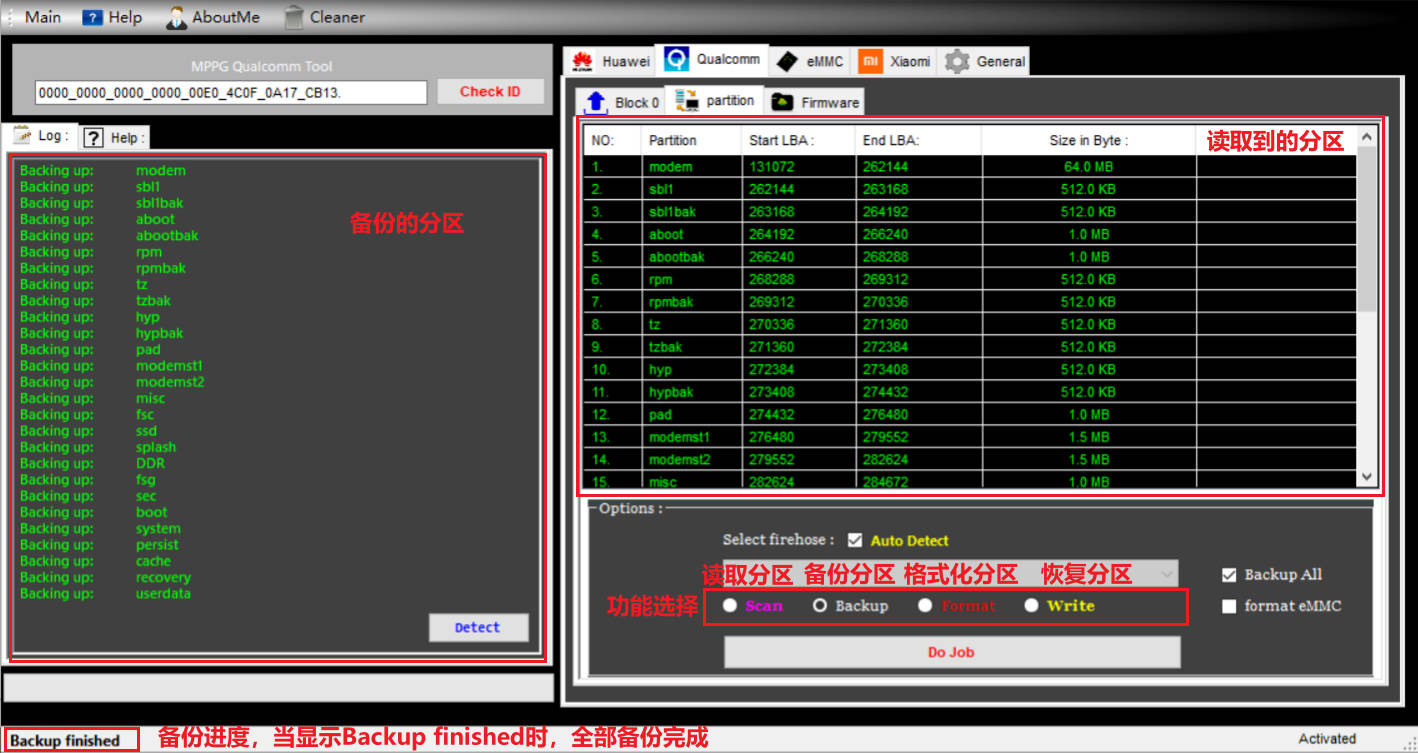Click the Huawei logo tab icon
Image resolution: width=1418 pixels, height=753 pixels.
[582, 62]
